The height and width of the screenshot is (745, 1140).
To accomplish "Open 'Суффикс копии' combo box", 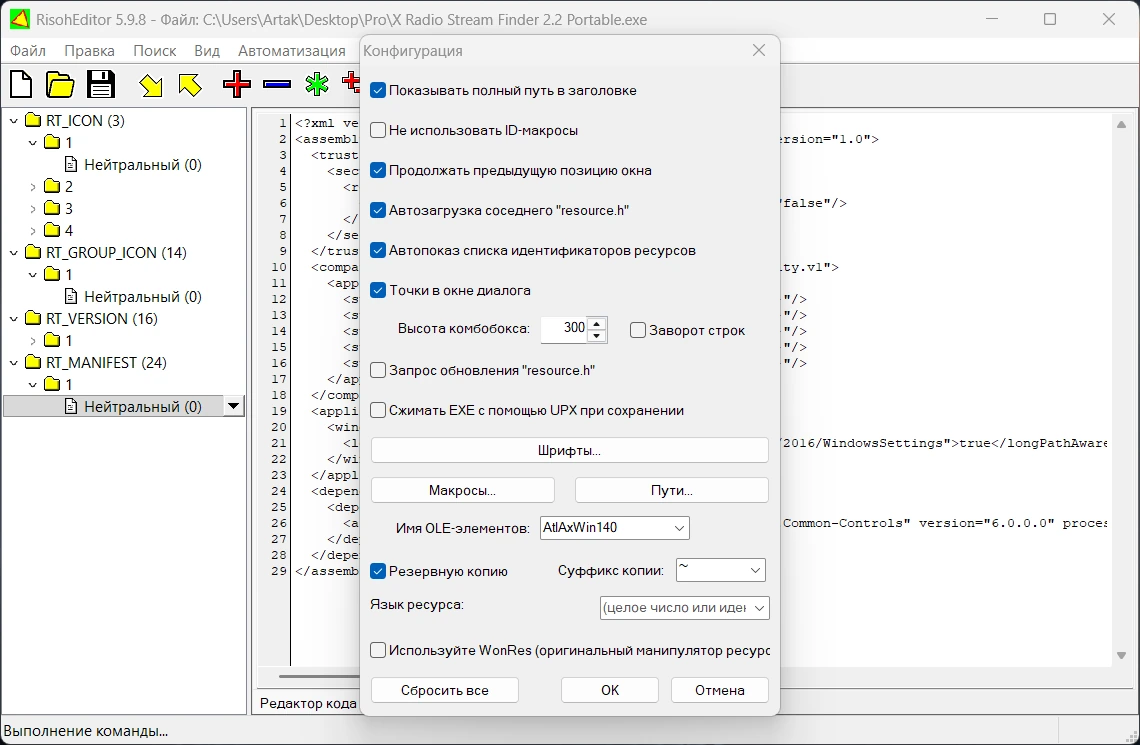I will pos(720,570).
